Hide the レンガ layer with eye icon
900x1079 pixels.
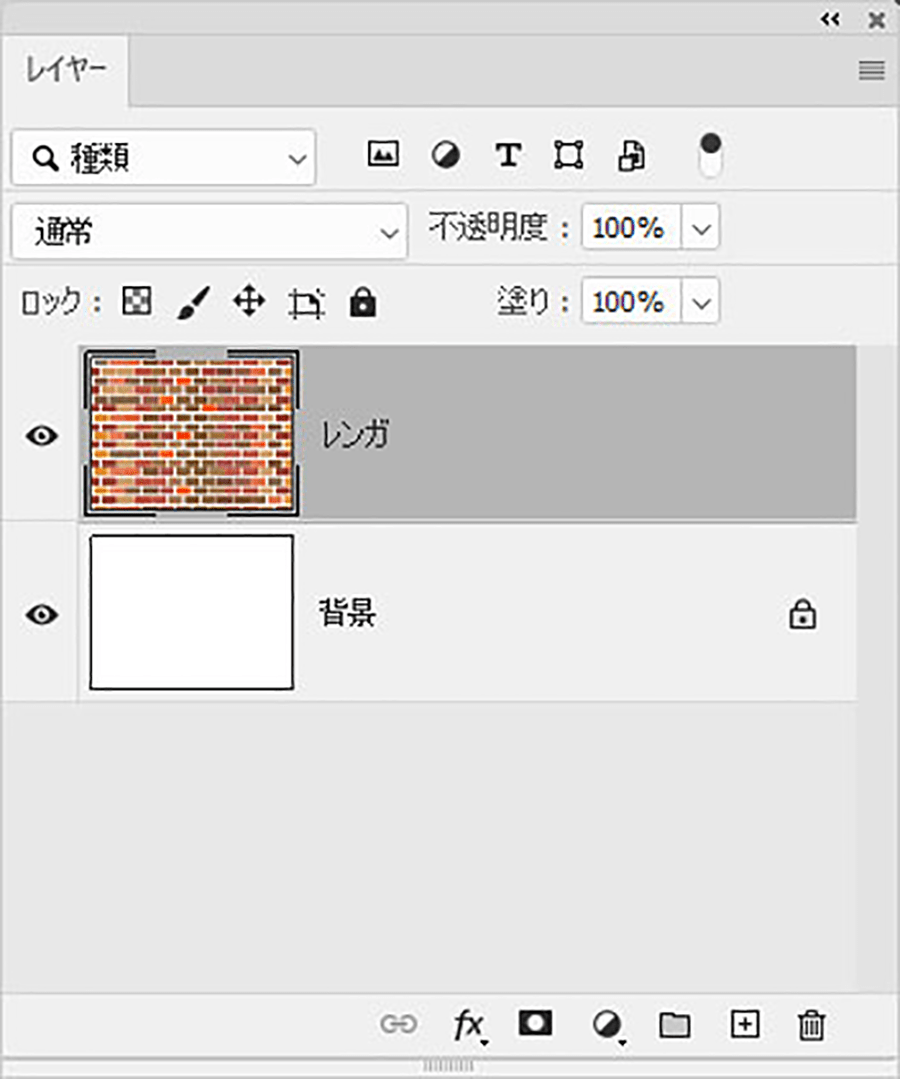pyautogui.click(x=41, y=436)
